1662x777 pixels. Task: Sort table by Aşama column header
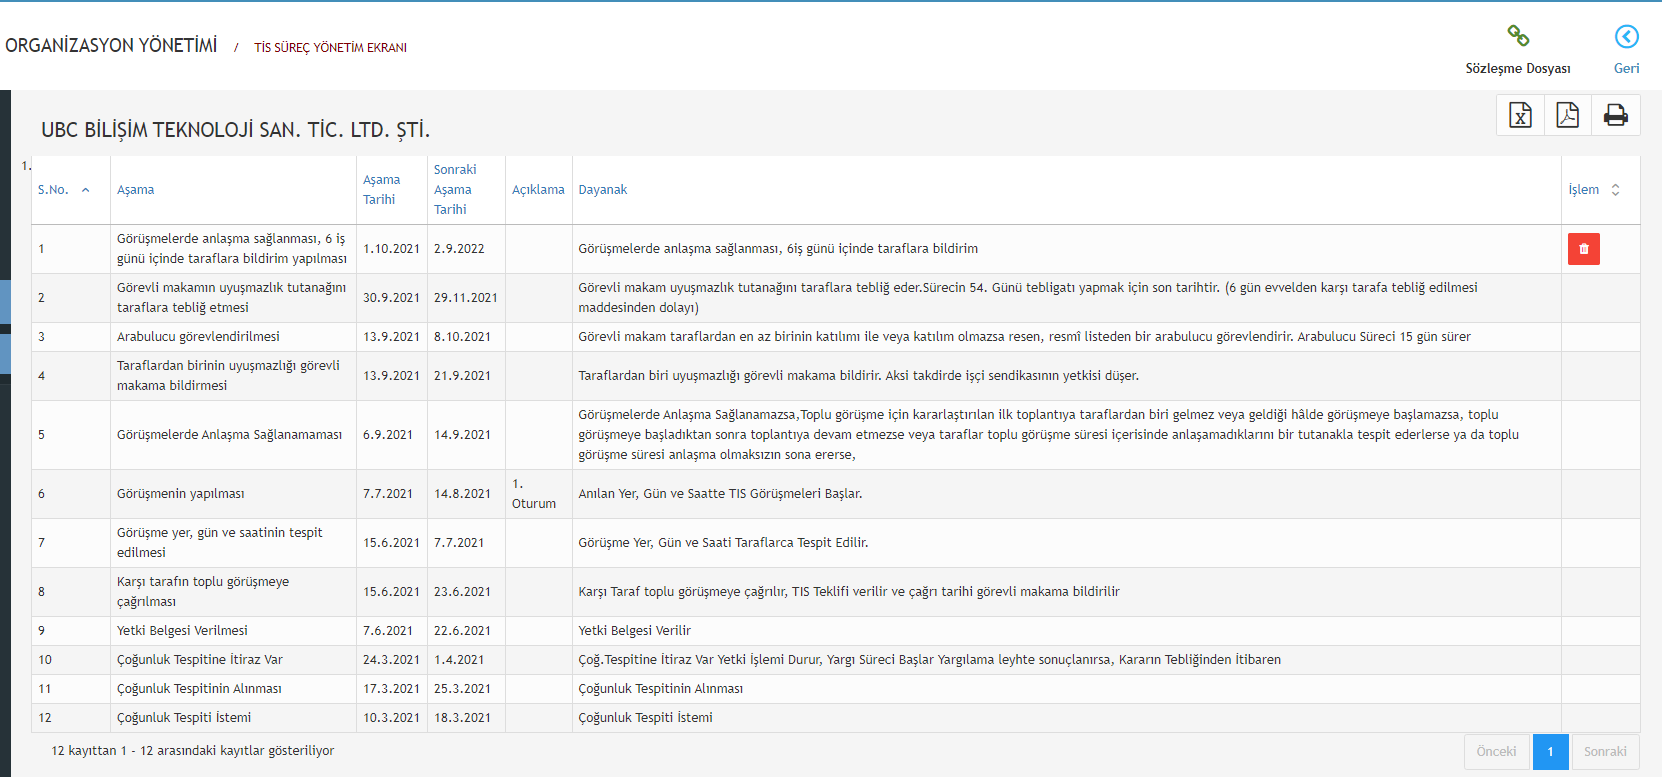coord(136,190)
